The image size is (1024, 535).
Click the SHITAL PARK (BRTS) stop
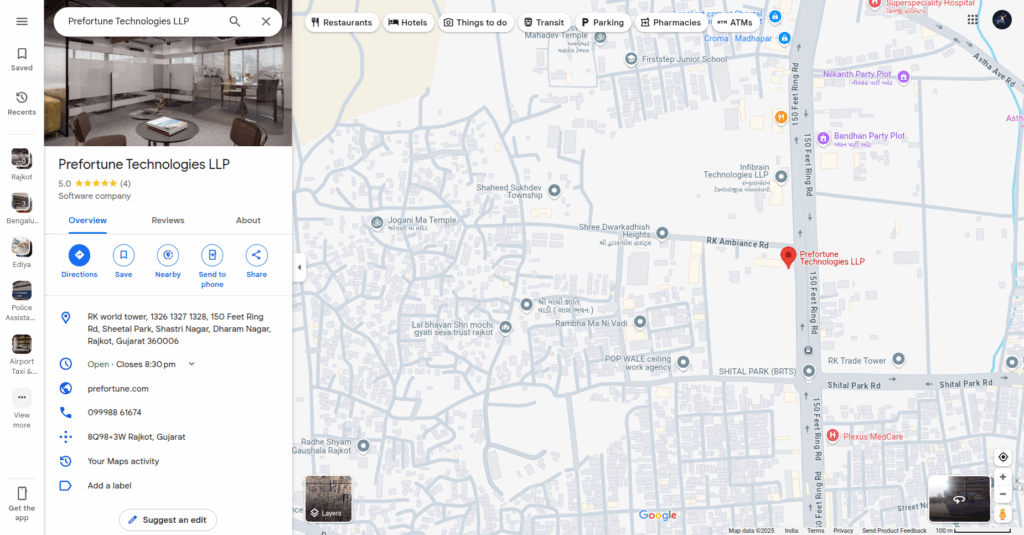808,371
